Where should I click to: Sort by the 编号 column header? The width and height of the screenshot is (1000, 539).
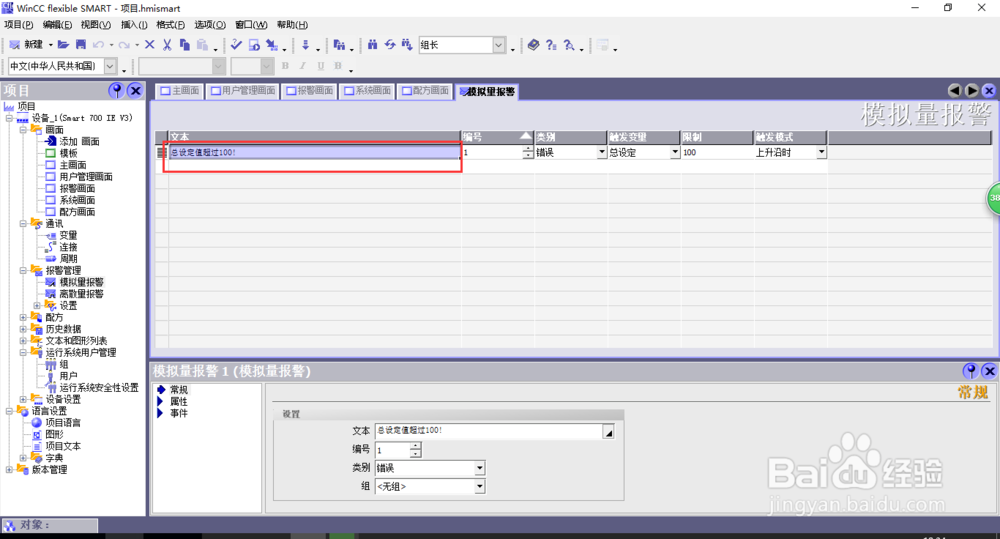click(x=497, y=137)
